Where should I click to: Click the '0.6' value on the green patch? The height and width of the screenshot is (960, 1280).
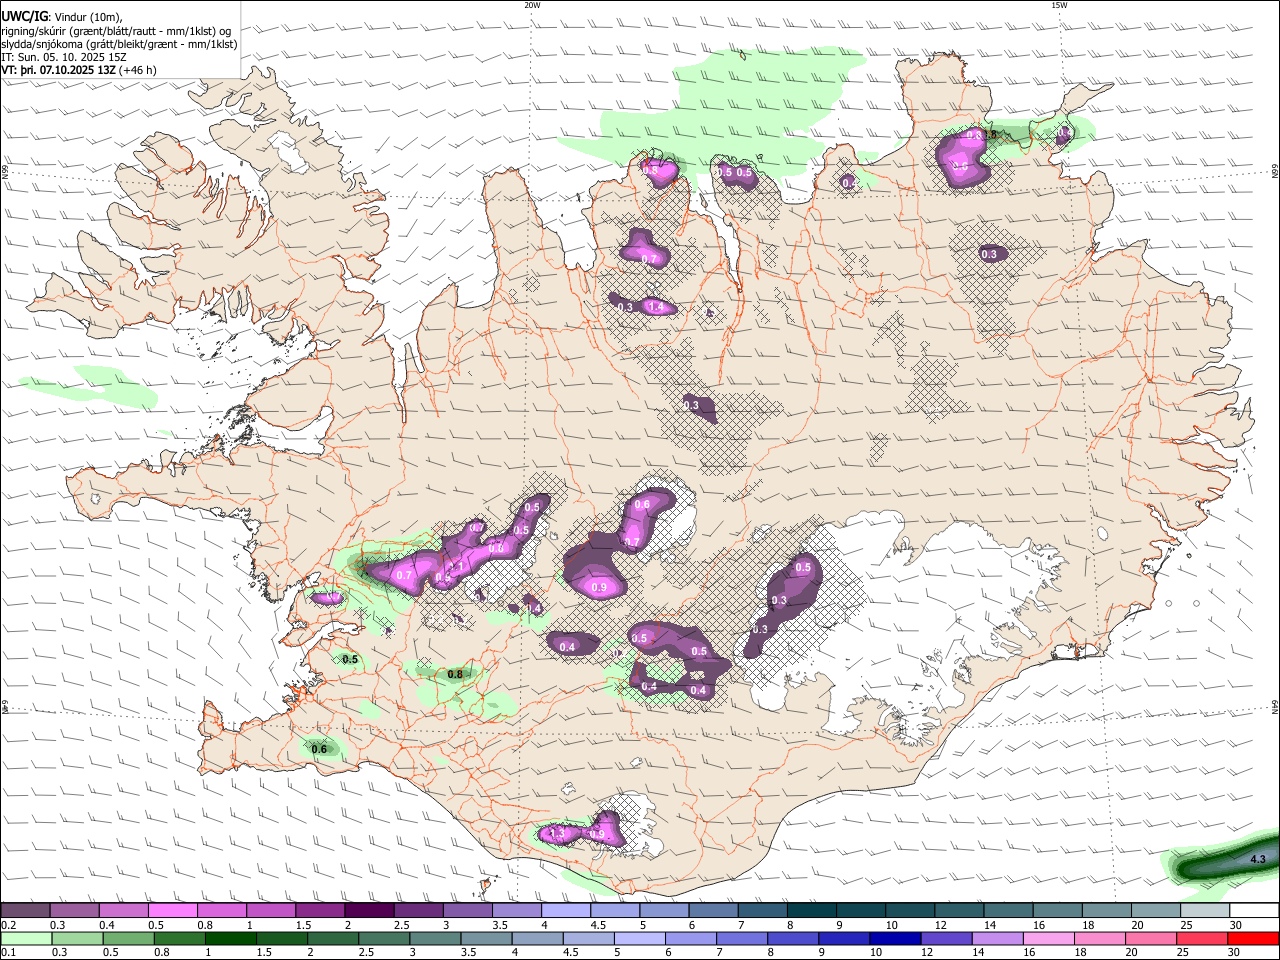pos(319,749)
